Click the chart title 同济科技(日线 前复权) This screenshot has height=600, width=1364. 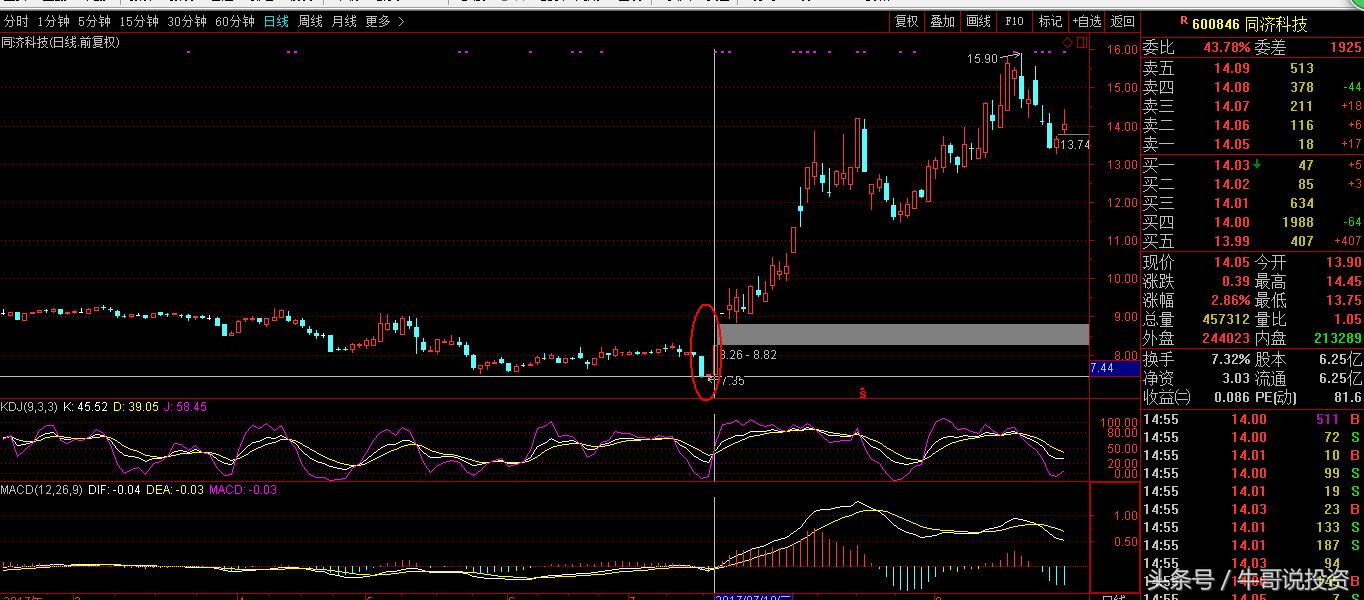(60, 42)
